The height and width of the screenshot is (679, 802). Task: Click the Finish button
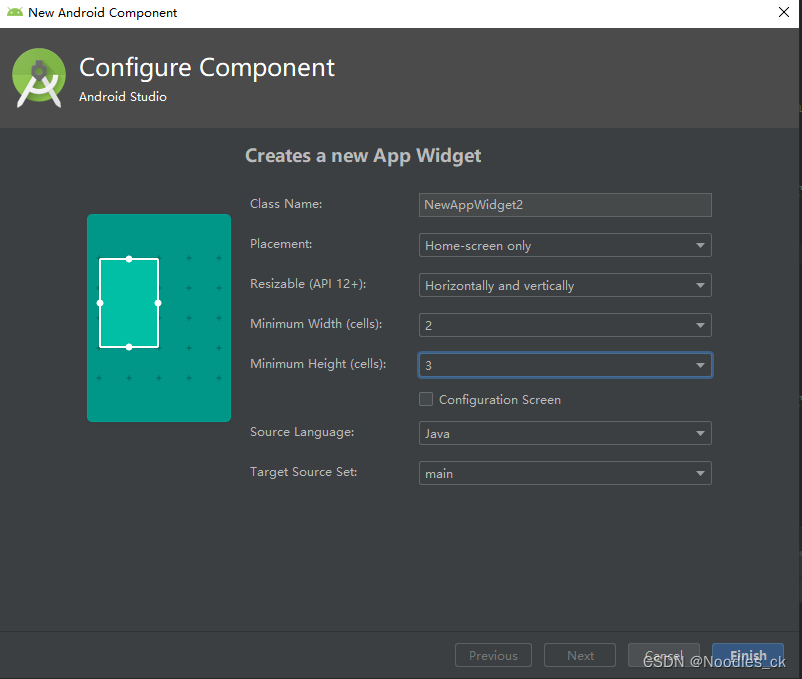(x=747, y=655)
